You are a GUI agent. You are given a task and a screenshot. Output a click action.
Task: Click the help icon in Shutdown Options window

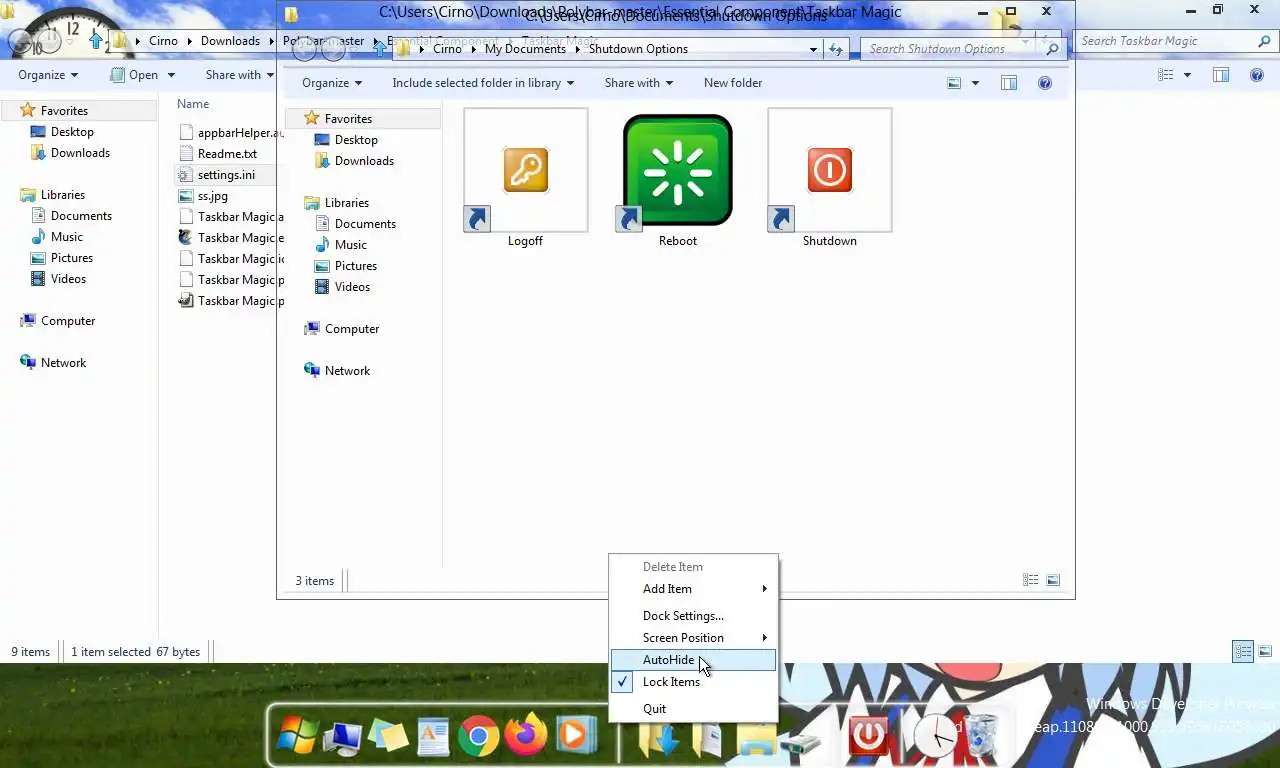(1045, 83)
